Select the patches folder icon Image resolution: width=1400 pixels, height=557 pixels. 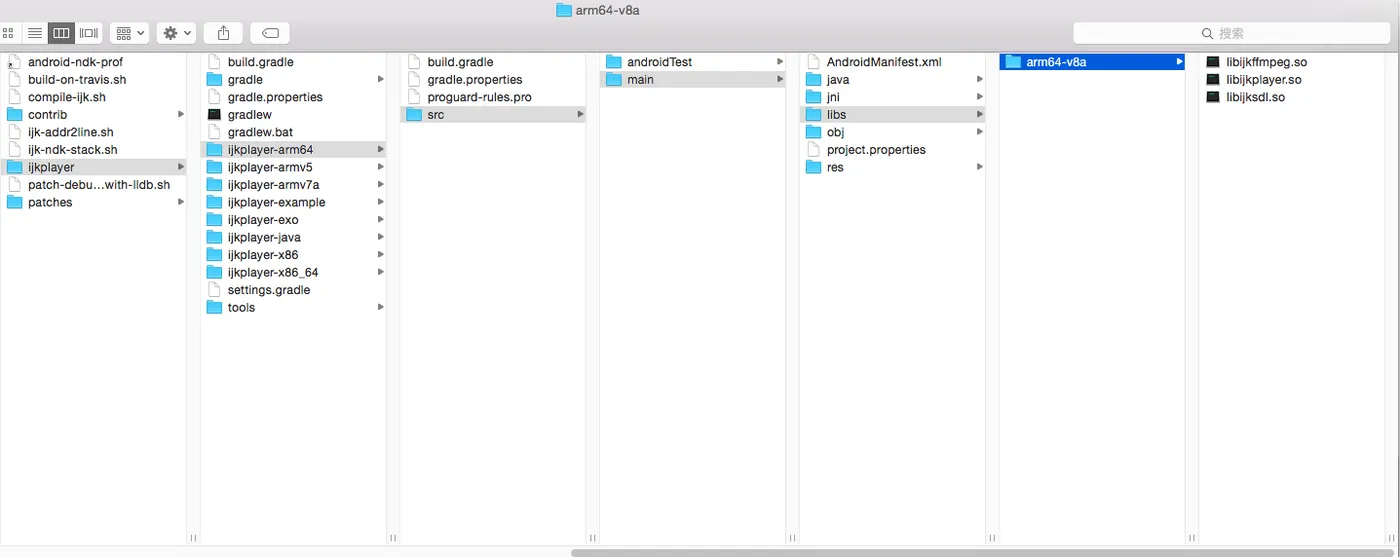coord(15,202)
